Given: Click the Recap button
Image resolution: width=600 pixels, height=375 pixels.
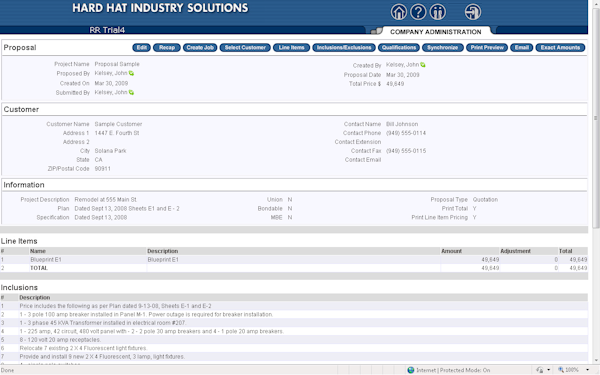Looking at the screenshot, I should (167, 47).
